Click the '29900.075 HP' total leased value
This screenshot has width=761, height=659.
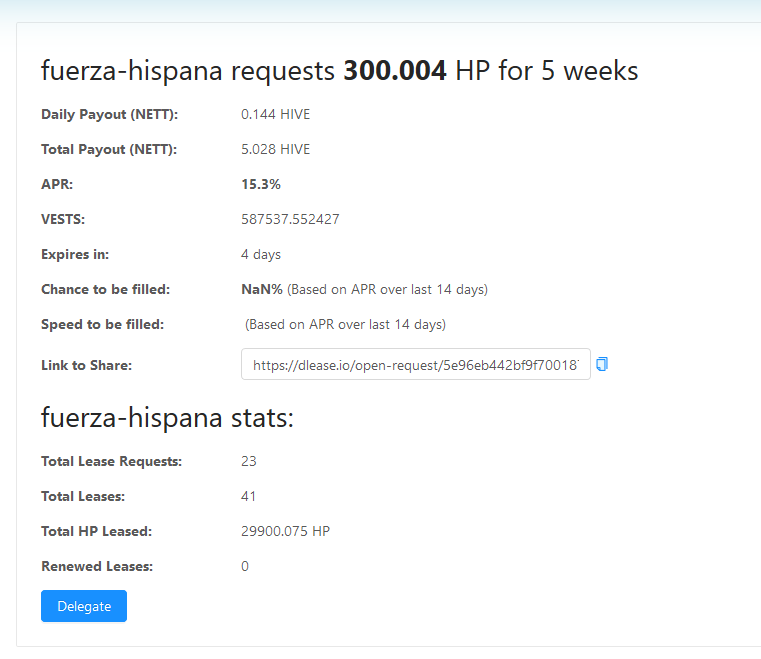pyautogui.click(x=285, y=531)
